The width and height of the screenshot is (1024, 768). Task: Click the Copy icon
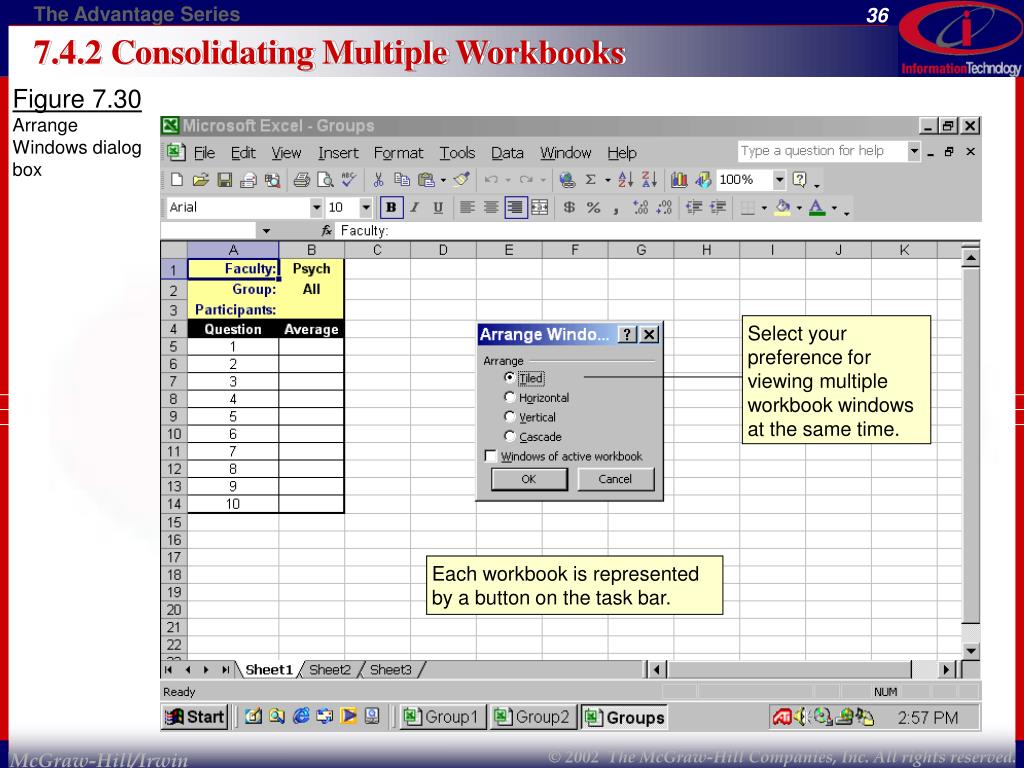402,180
